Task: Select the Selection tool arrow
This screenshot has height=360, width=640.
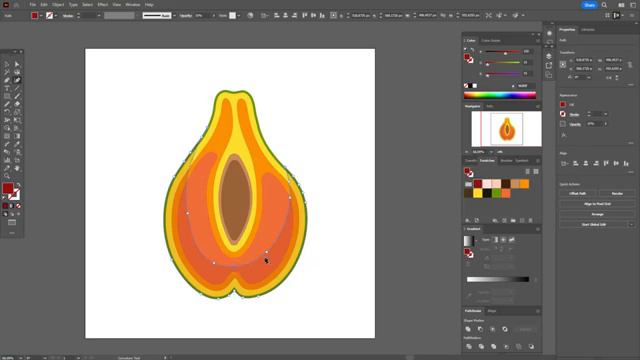Action: coord(7,64)
